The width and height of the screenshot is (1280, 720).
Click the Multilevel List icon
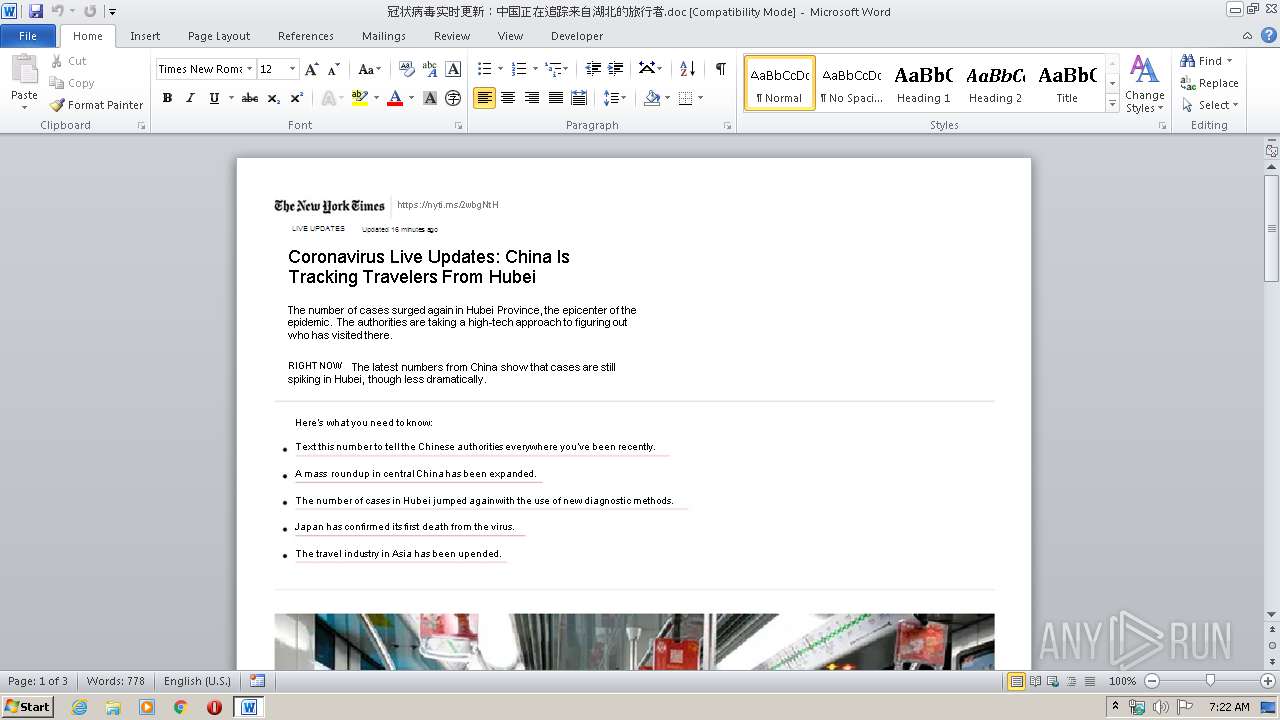pyautogui.click(x=553, y=69)
